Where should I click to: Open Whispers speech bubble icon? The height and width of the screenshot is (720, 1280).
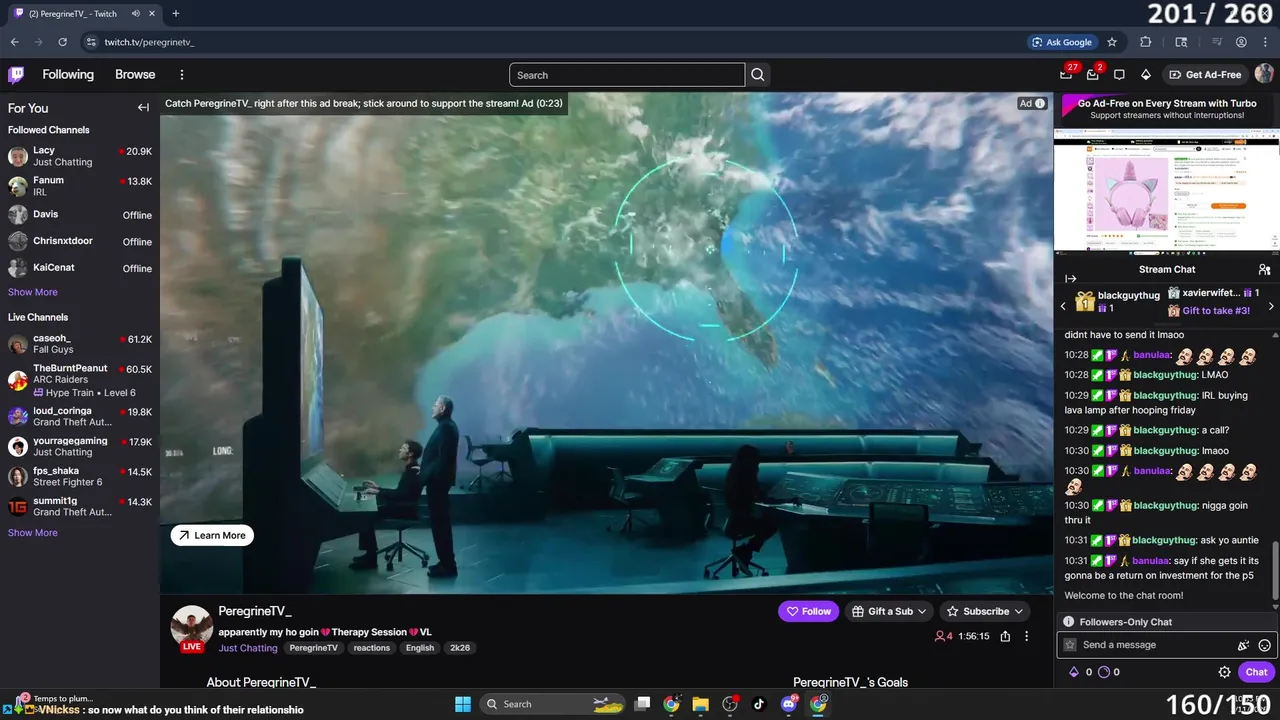(x=1119, y=75)
